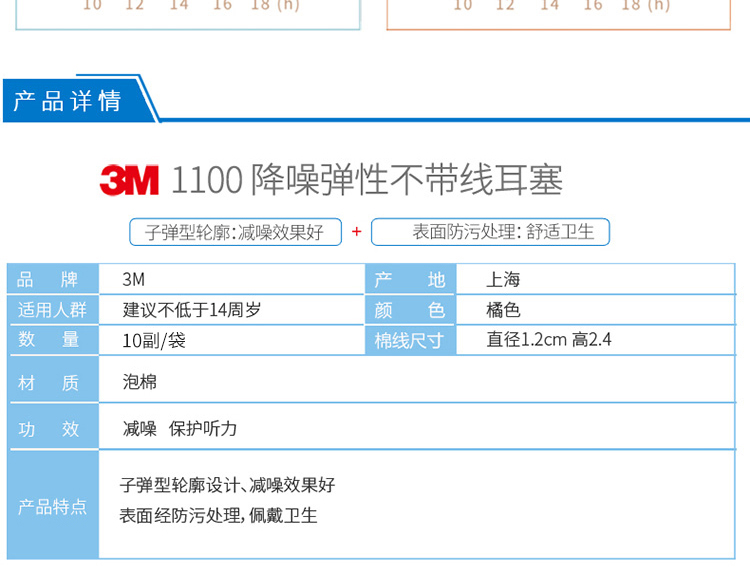Click the 减噪 保护听力 value
Viewport: 750px width, 567px height.
click(x=179, y=428)
